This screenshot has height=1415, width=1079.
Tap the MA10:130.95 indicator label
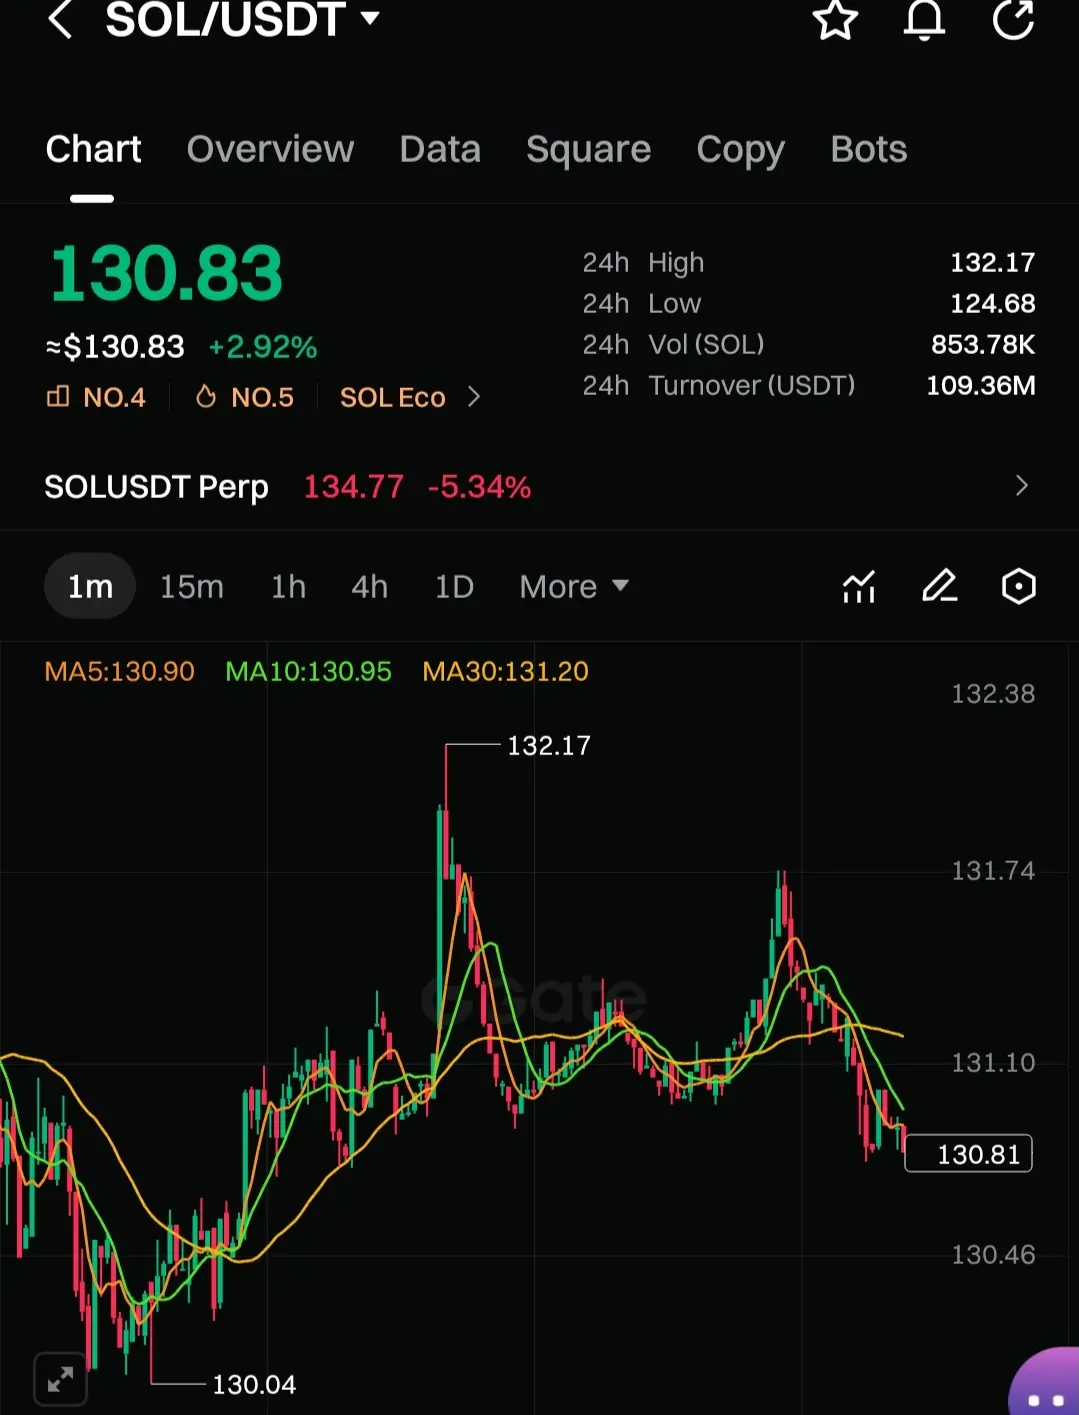click(308, 671)
